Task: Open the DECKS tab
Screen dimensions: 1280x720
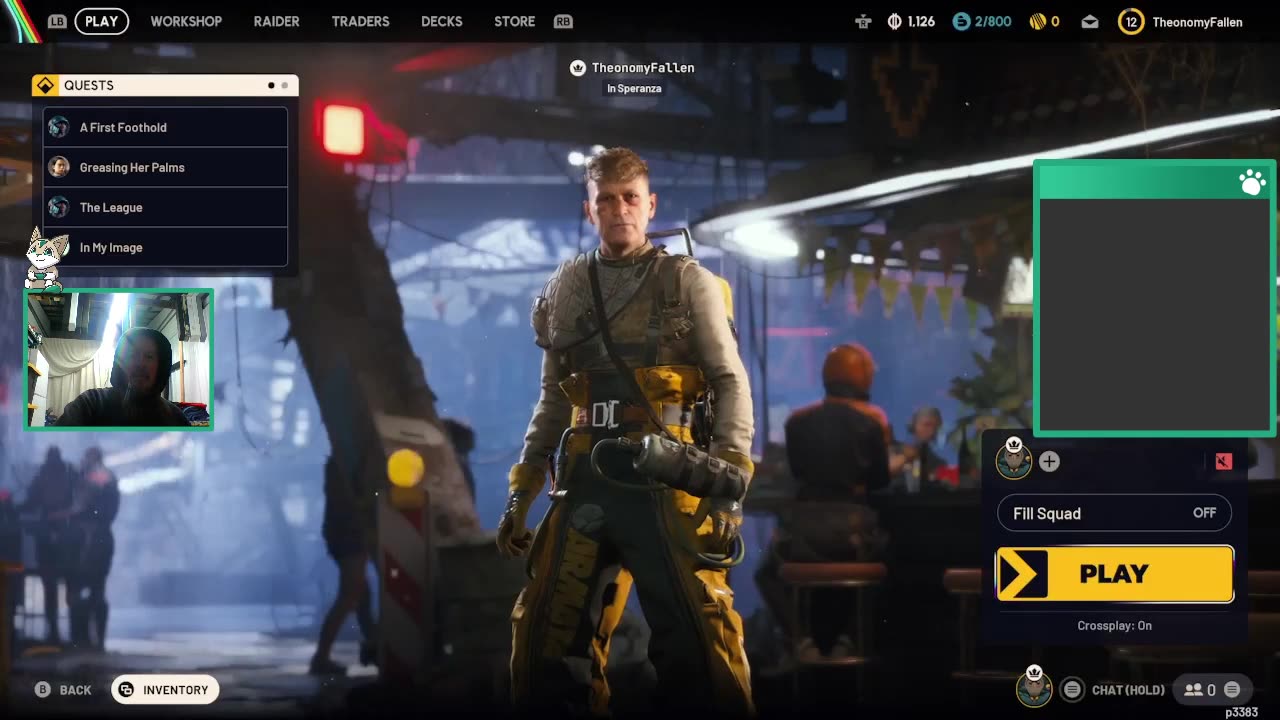Action: (x=441, y=21)
